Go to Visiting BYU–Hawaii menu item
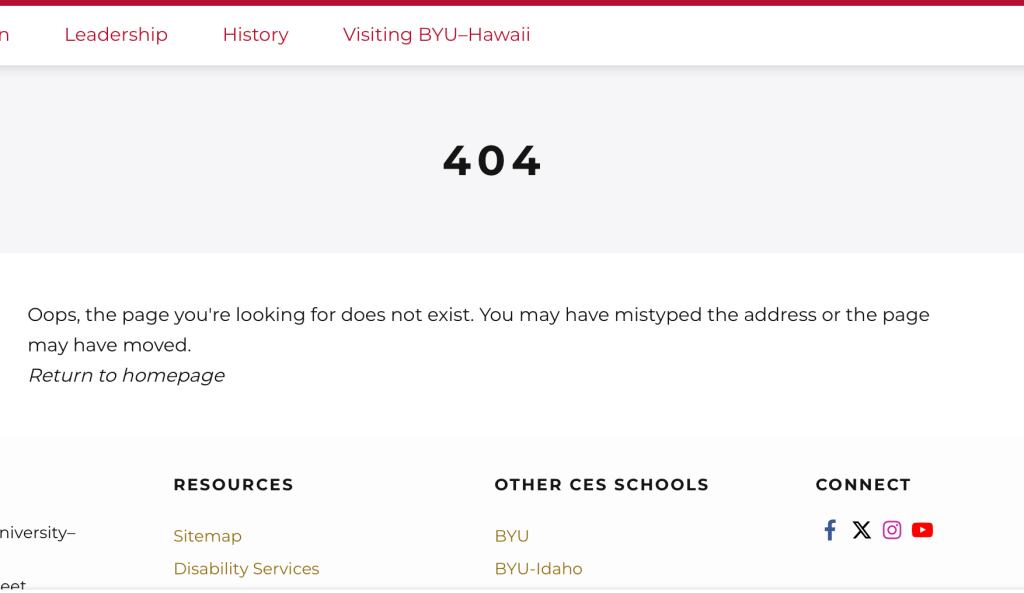The height and width of the screenshot is (593, 1024). (436, 35)
